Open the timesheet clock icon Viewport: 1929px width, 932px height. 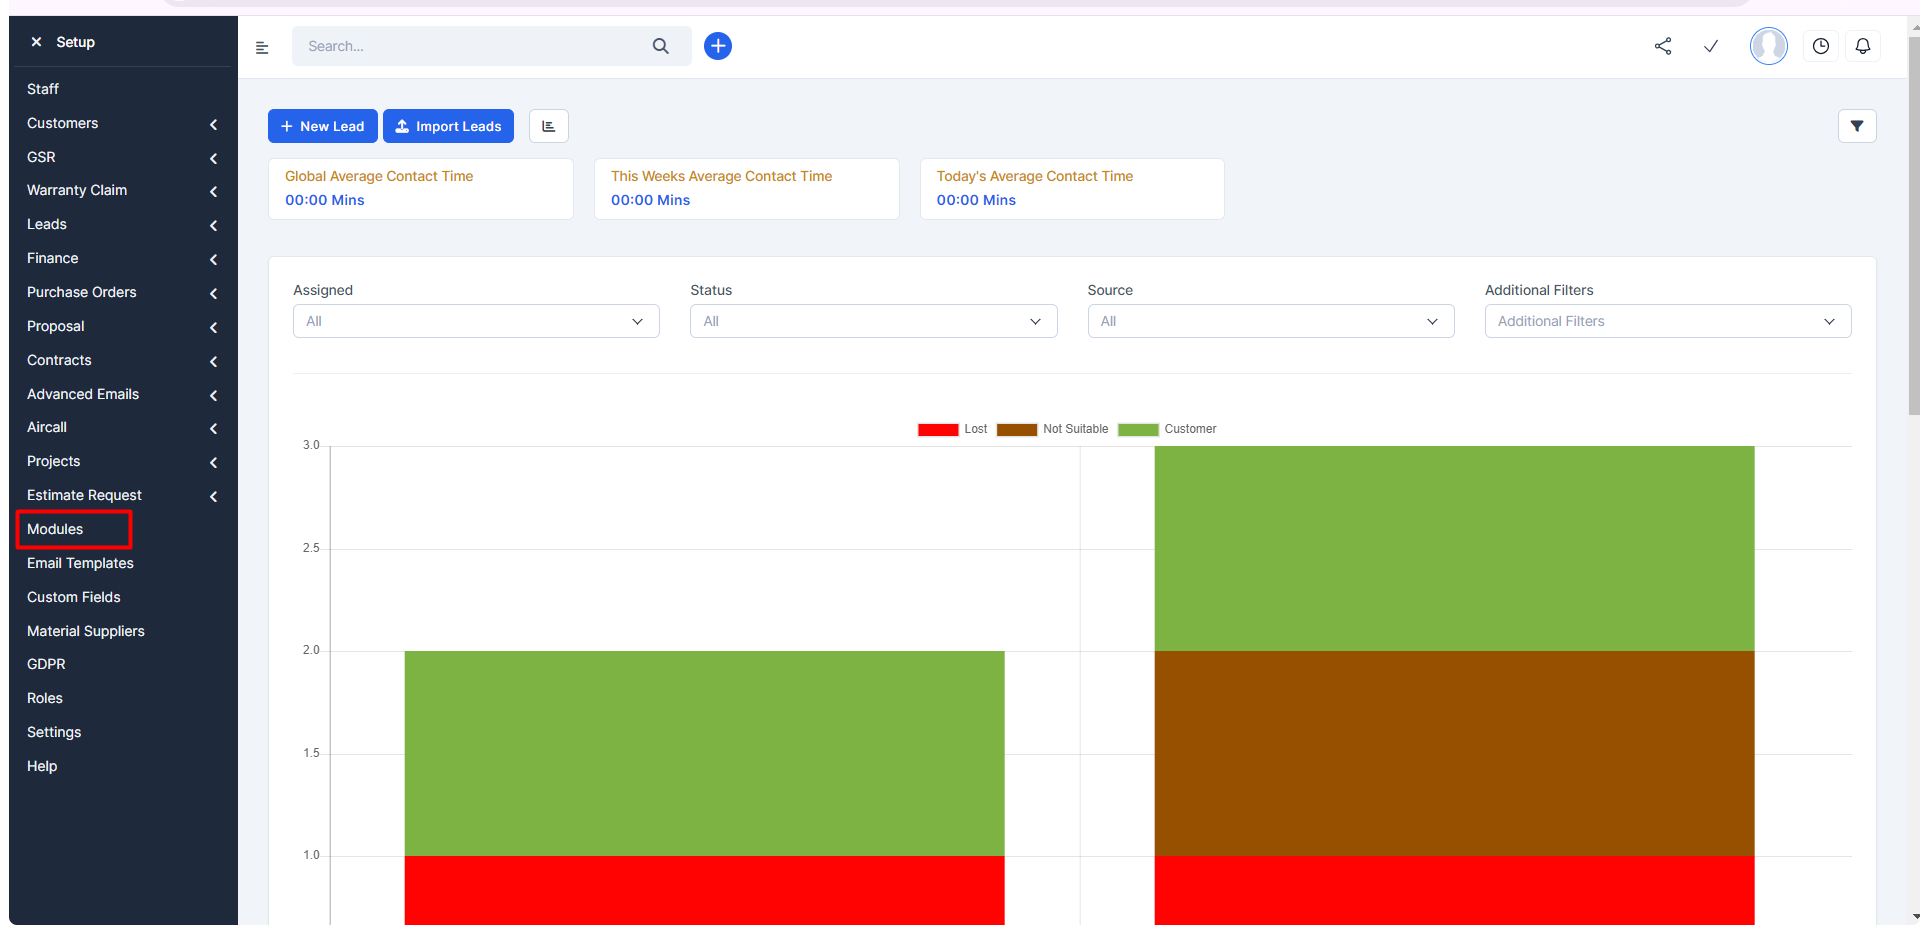pyautogui.click(x=1821, y=46)
